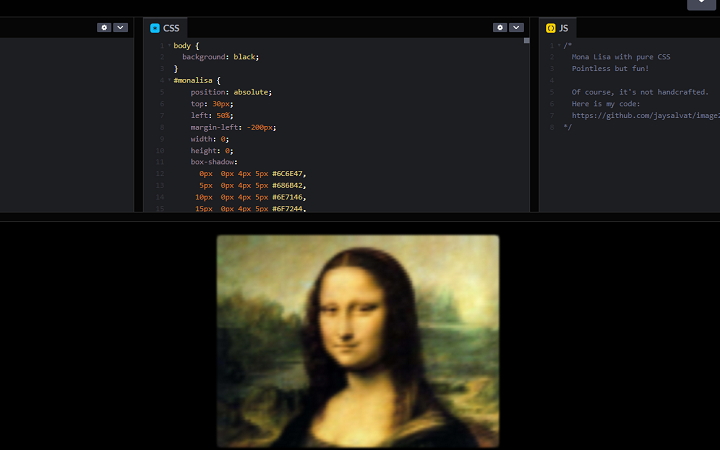Click the 'box-shadow:' property line
The width and height of the screenshot is (720, 450).
(x=214, y=162)
